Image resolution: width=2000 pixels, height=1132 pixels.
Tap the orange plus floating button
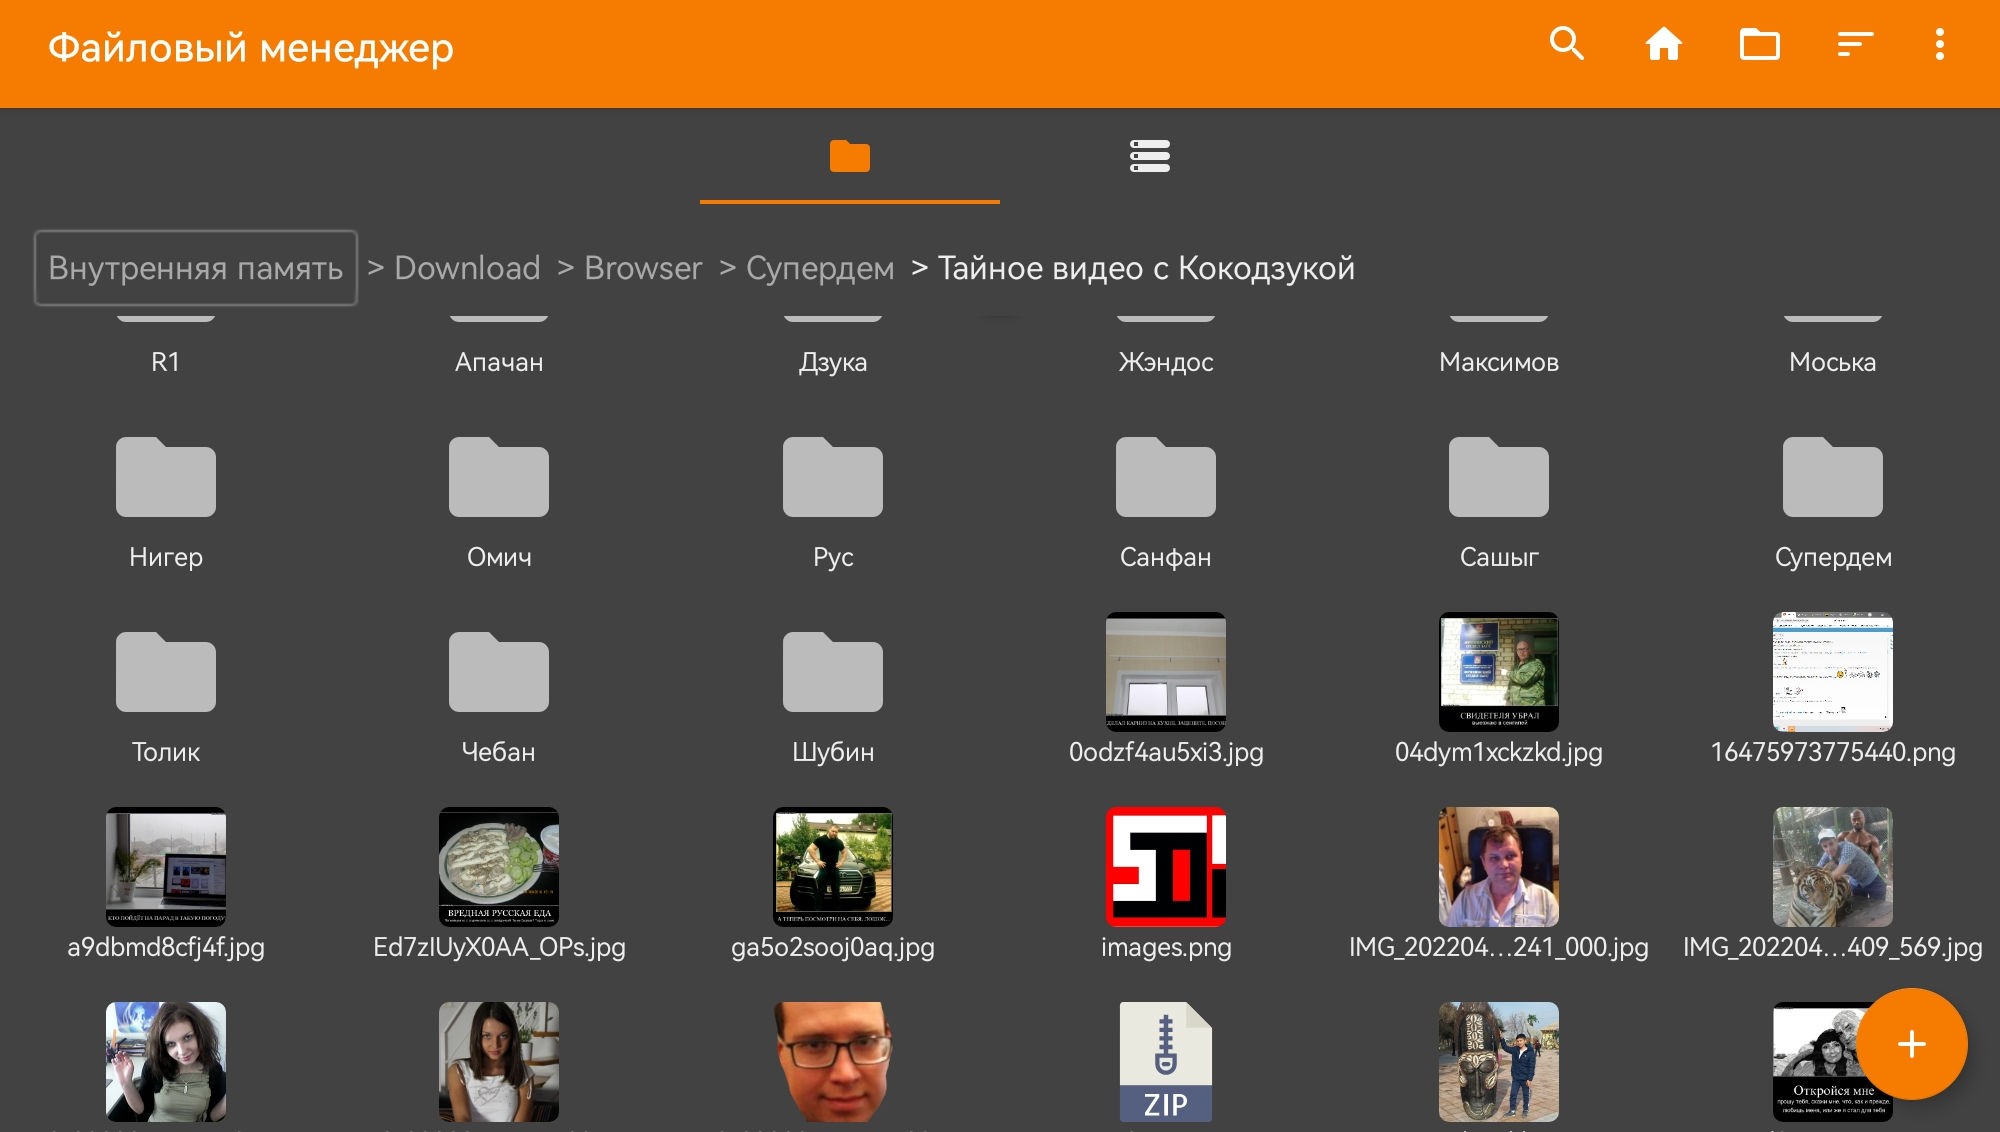point(1911,1044)
